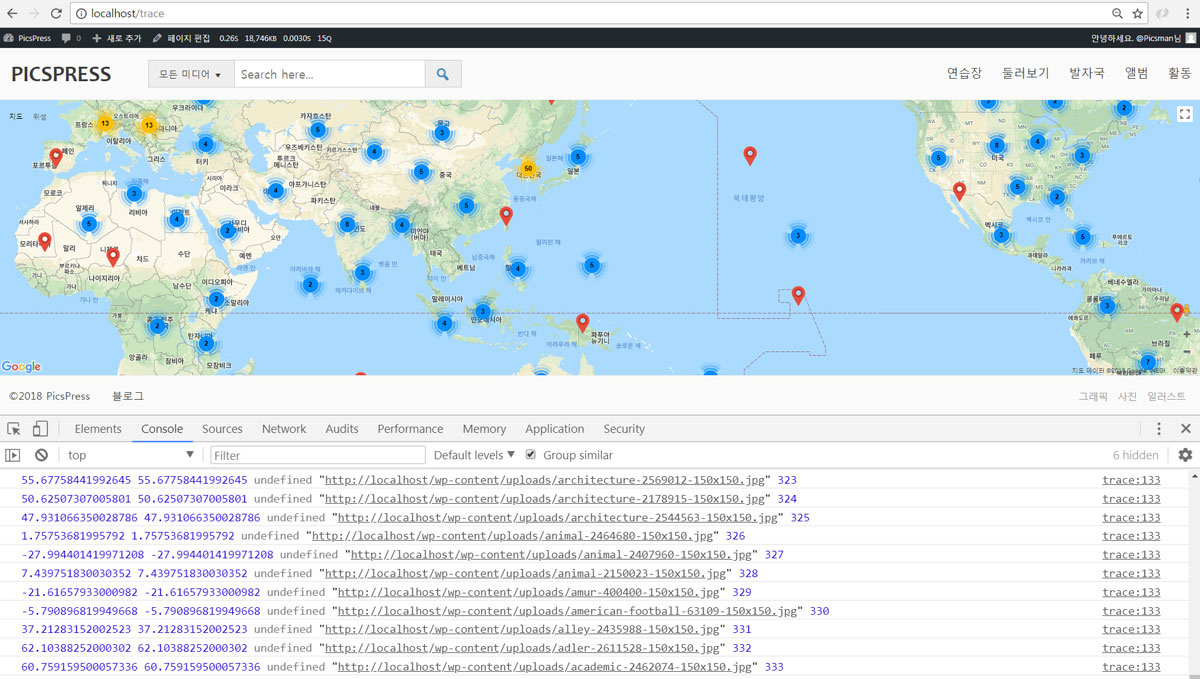Open the Network tab
Screen dimensions: 1200x679
point(284,429)
